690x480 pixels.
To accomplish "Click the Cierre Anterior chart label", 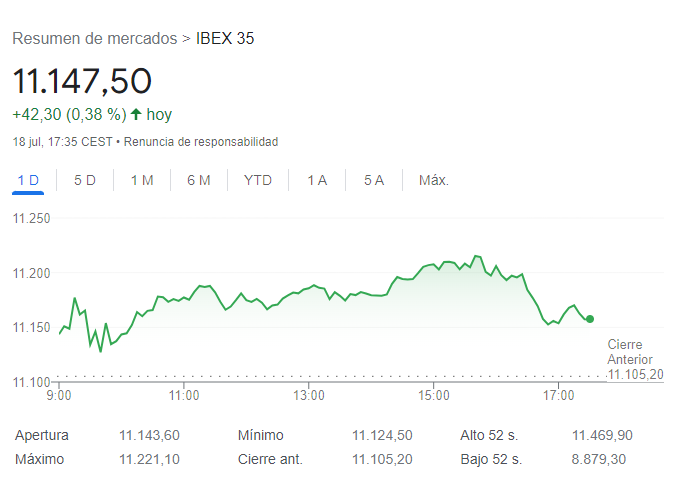I will [630, 352].
